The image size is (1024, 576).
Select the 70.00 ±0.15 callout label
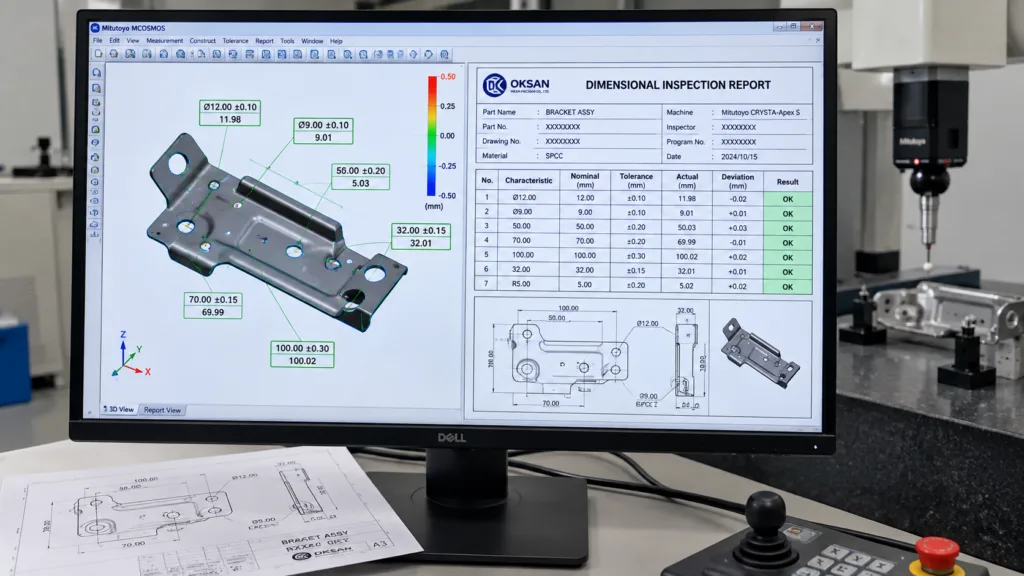[x=213, y=306]
